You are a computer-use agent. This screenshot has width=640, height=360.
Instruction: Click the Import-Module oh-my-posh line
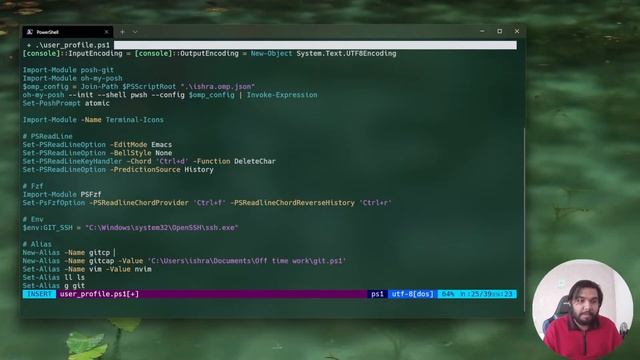click(x=72, y=78)
